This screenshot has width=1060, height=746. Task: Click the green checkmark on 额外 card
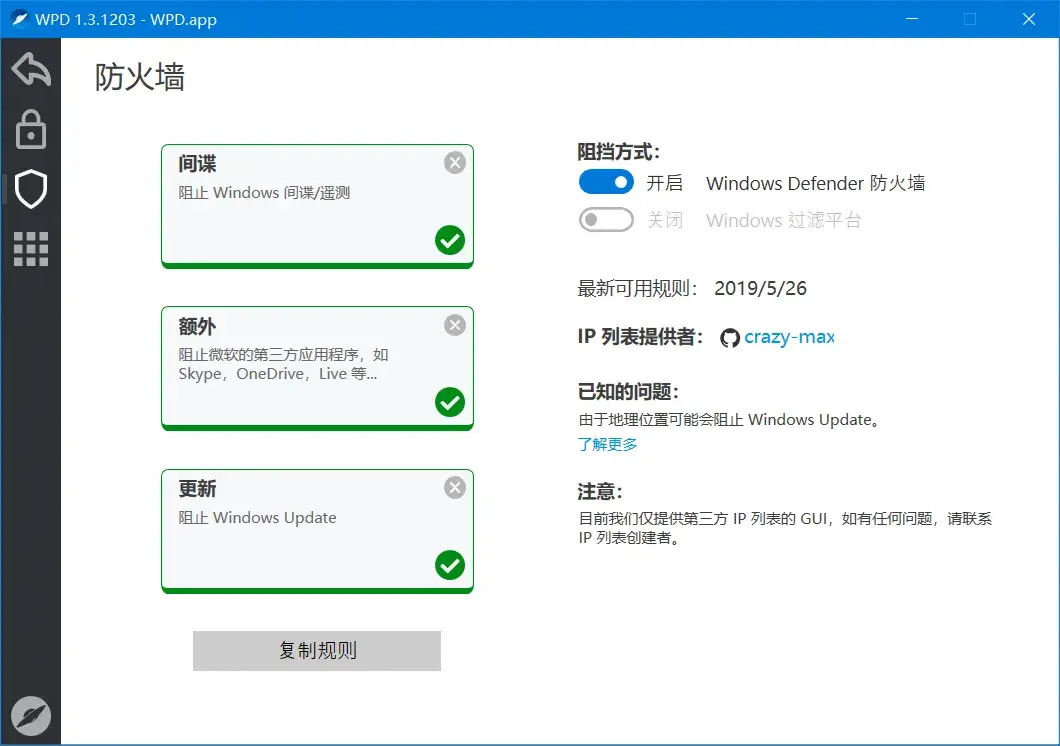pos(450,402)
